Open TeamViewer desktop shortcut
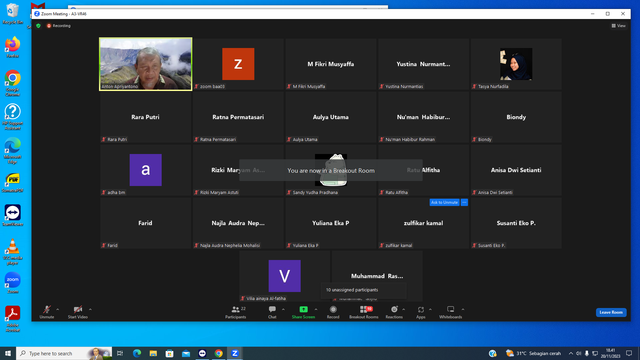This screenshot has height=360, width=640. (x=12, y=216)
